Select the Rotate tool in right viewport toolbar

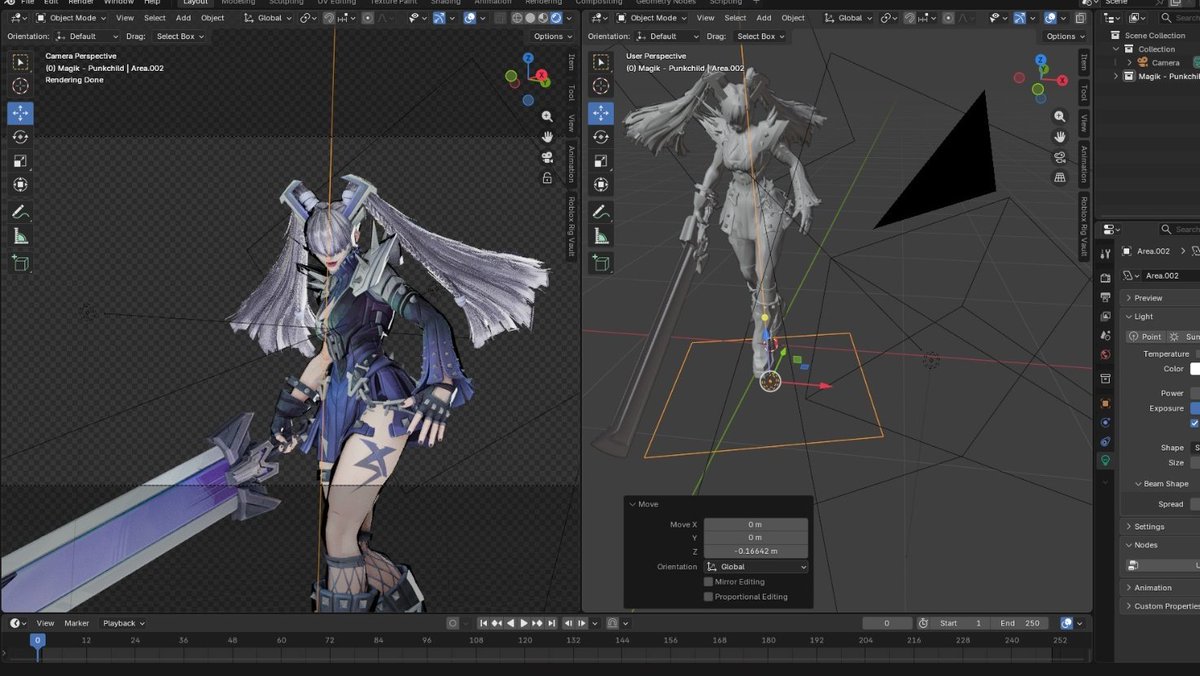(x=600, y=137)
